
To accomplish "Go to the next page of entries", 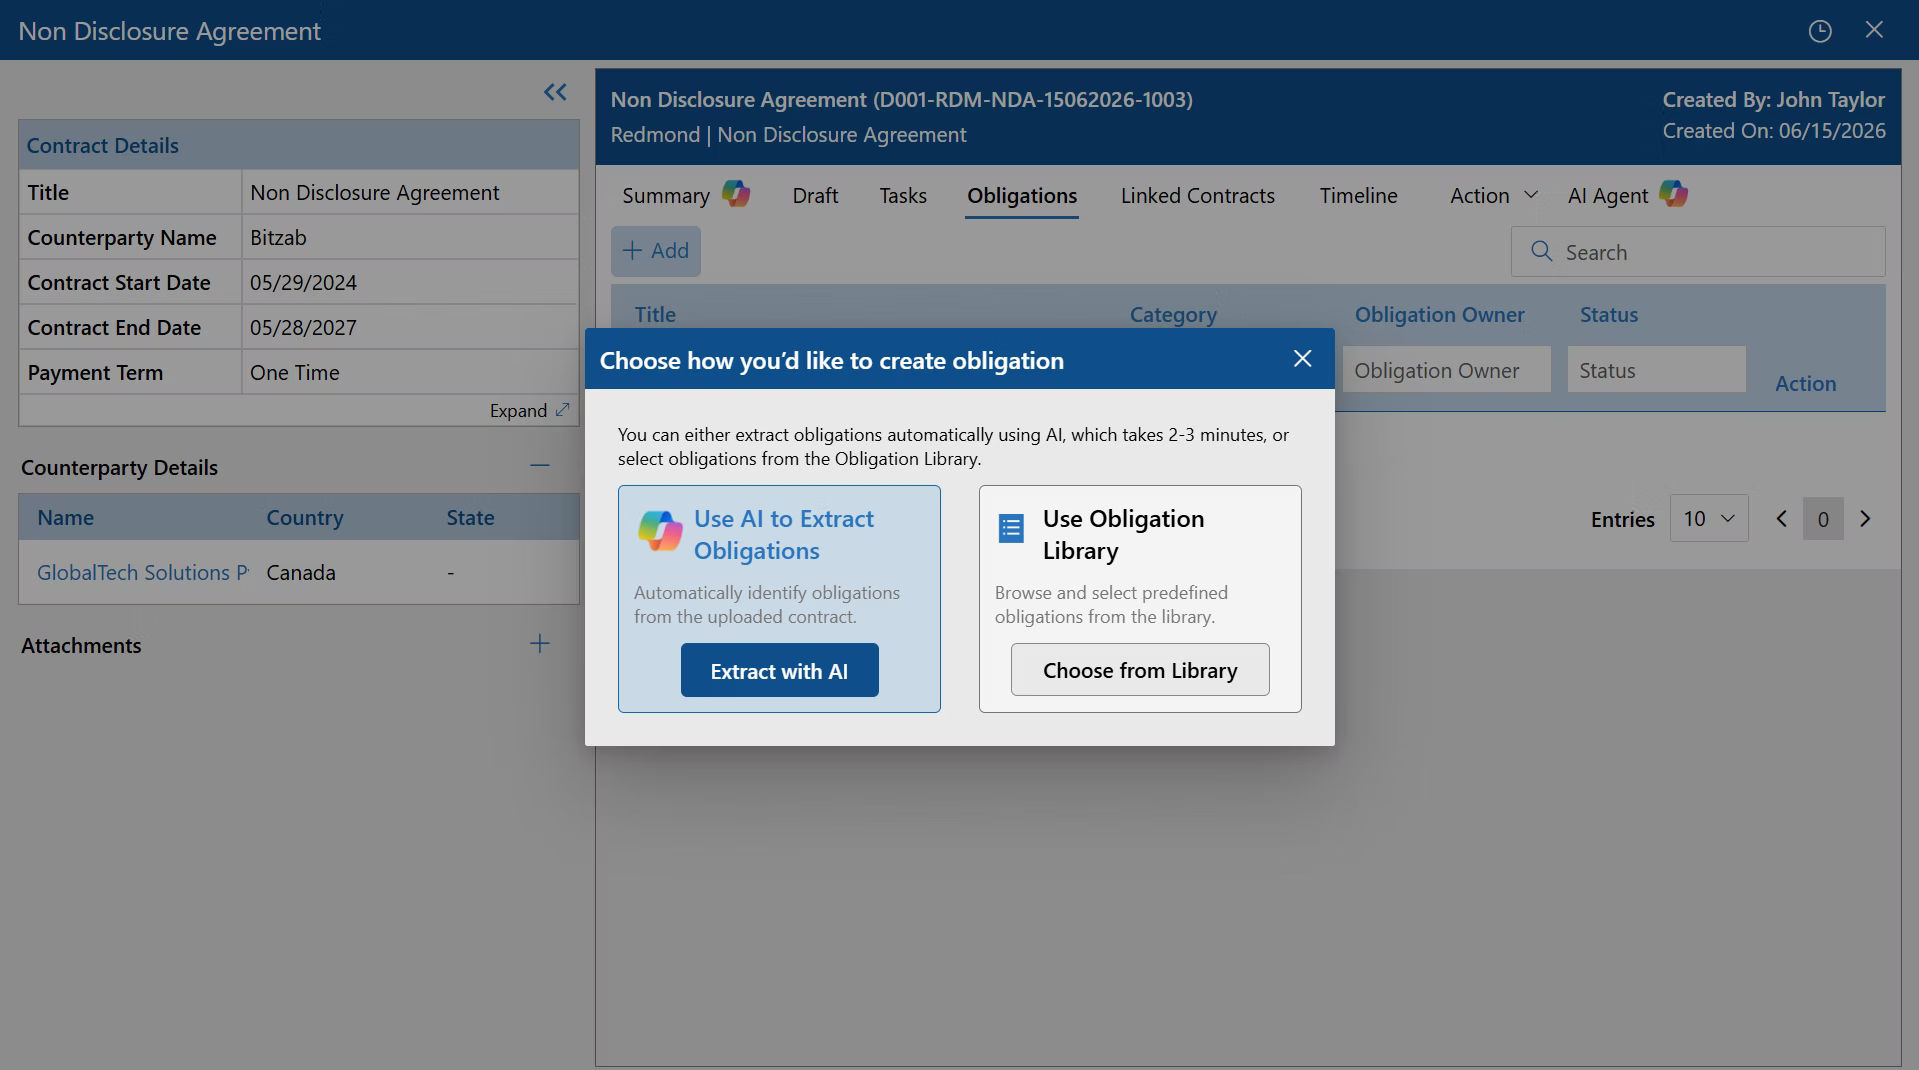I will coord(1865,519).
